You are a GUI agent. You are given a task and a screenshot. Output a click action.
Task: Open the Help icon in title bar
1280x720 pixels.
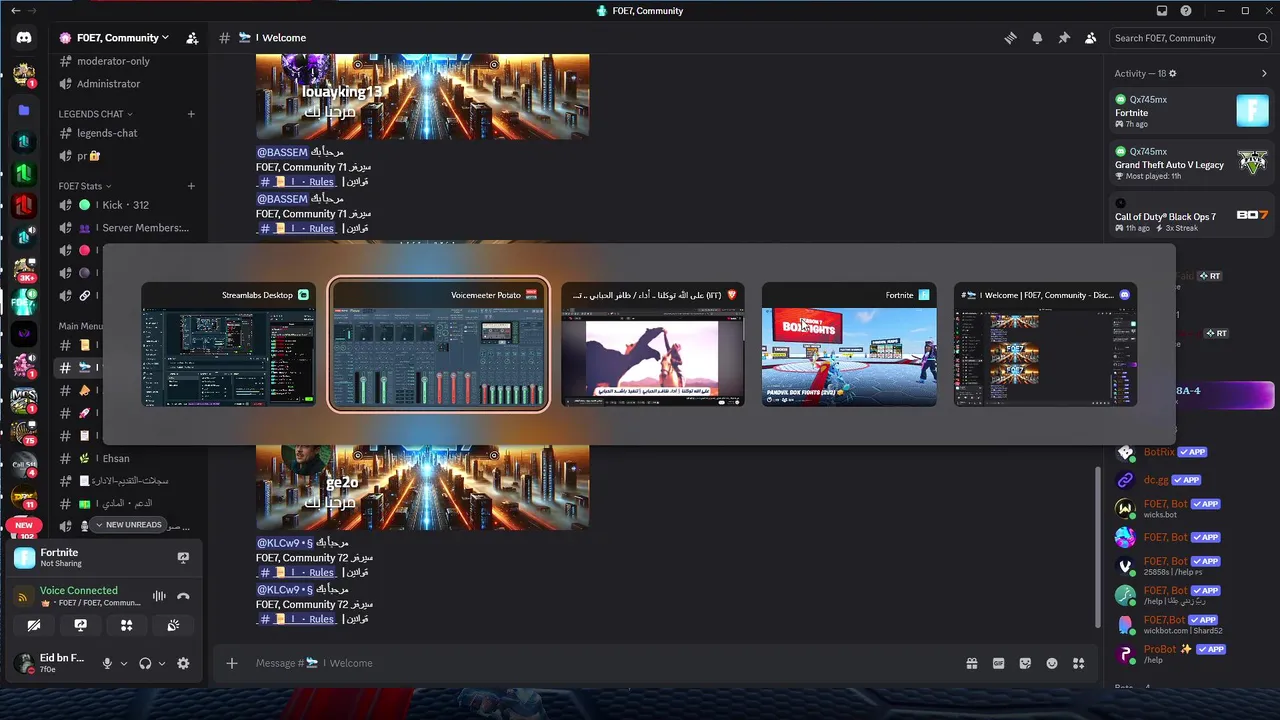pyautogui.click(x=1186, y=11)
